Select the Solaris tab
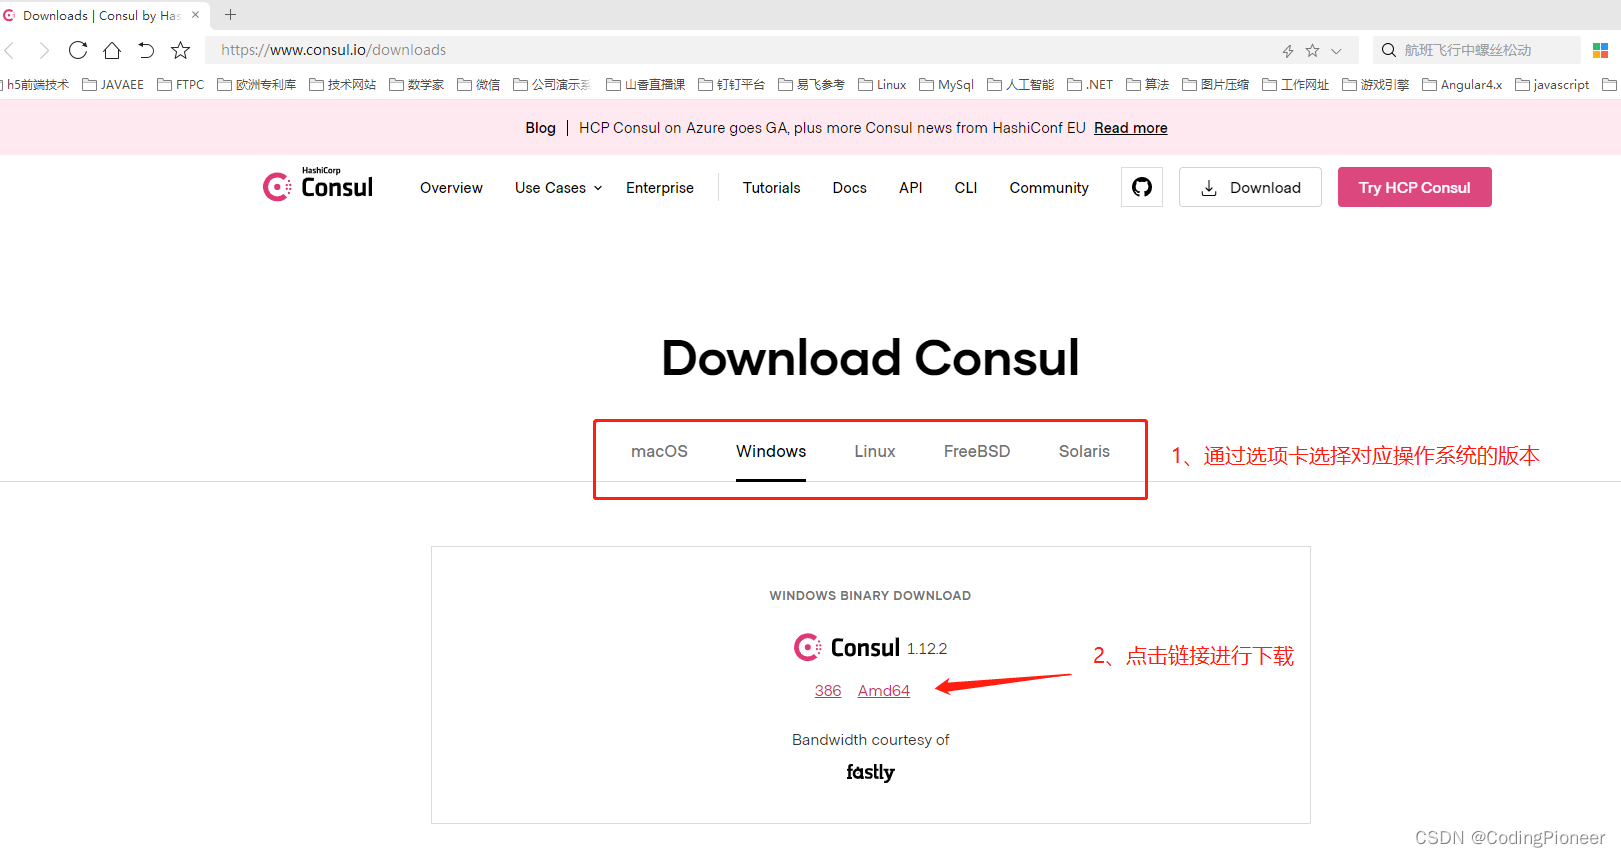 pos(1084,452)
